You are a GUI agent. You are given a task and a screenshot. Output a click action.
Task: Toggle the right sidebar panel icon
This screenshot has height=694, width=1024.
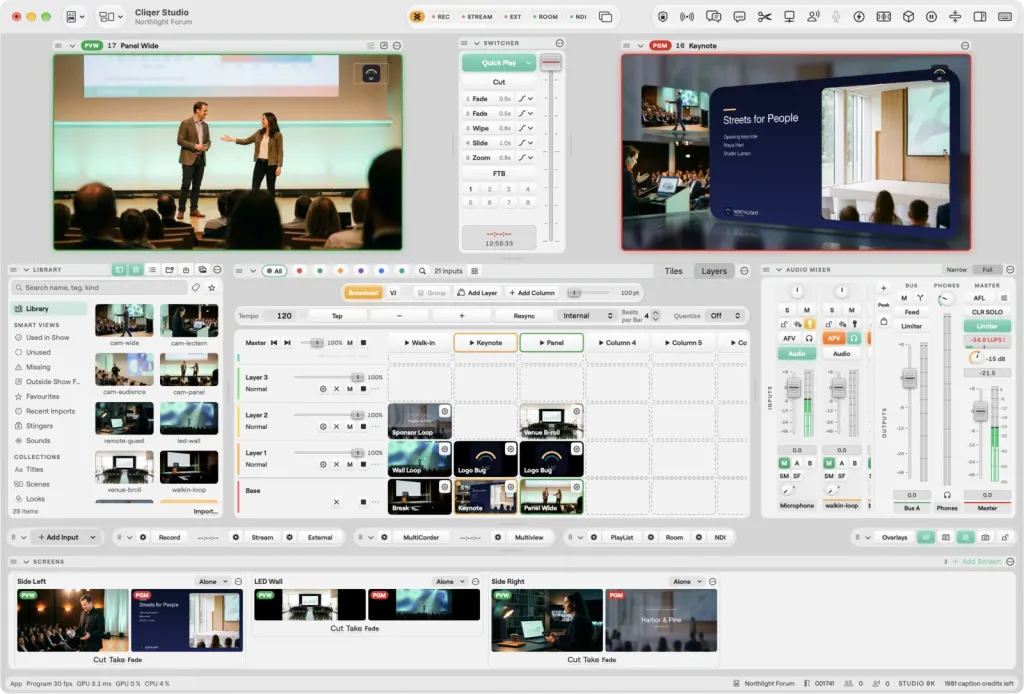pos(980,17)
